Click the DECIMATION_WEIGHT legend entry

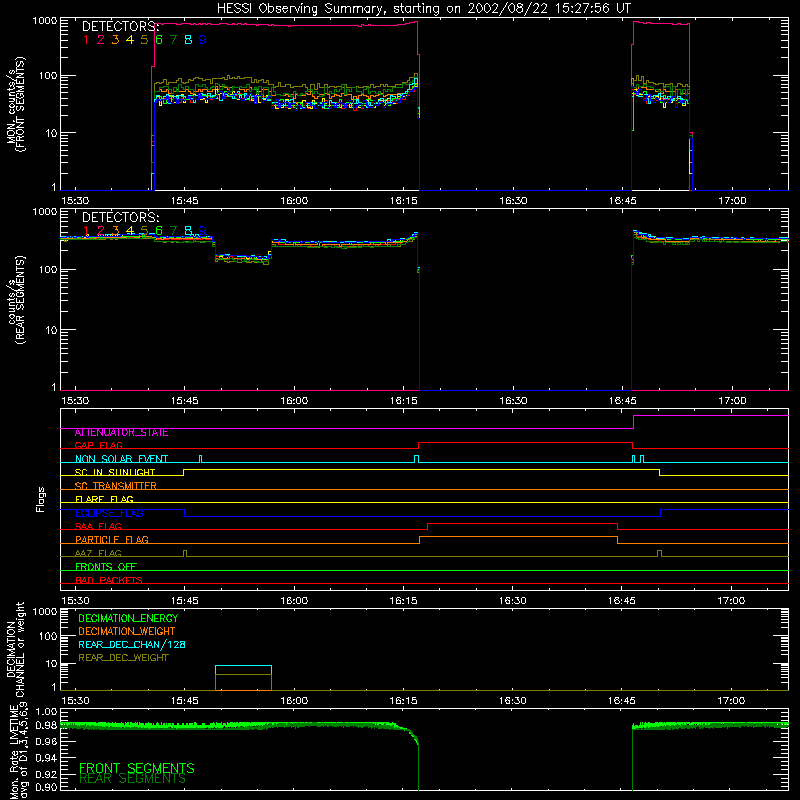(127, 632)
